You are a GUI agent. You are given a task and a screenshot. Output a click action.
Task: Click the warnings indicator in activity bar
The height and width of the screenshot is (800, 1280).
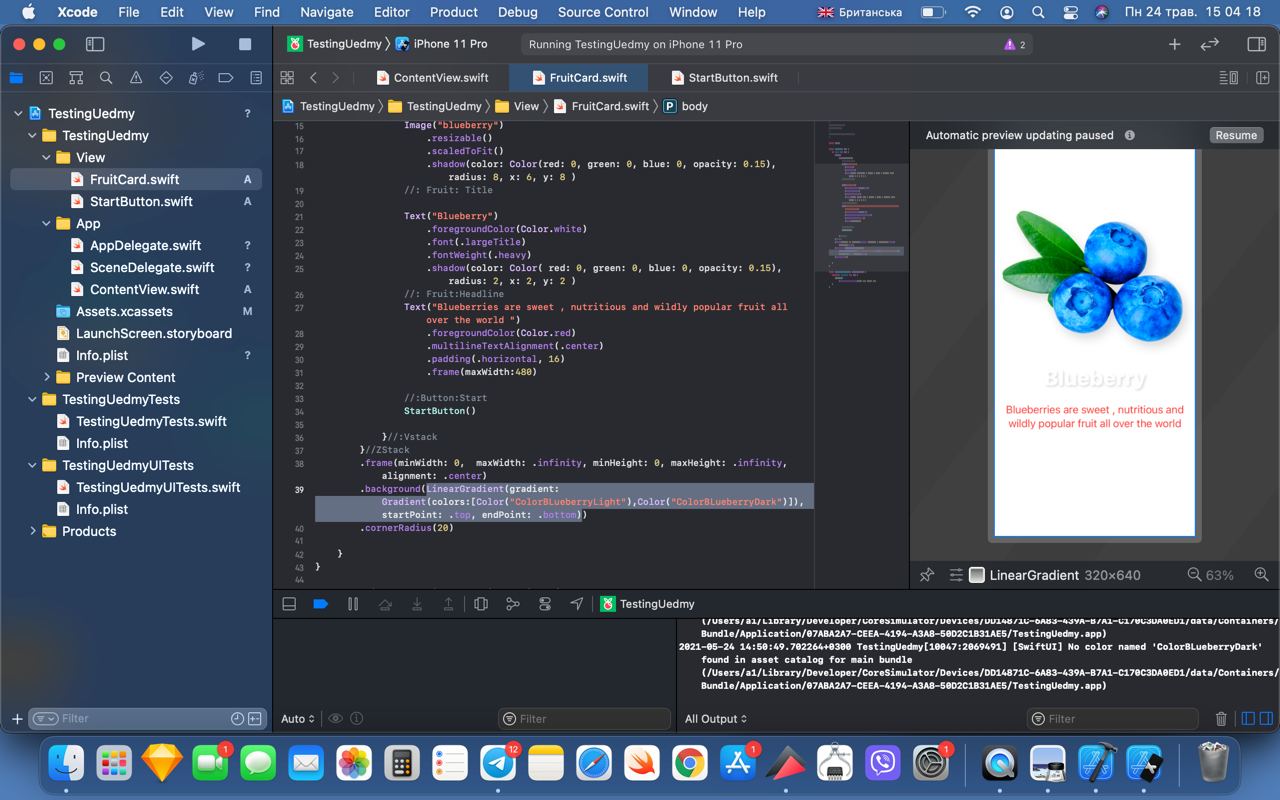click(1015, 45)
